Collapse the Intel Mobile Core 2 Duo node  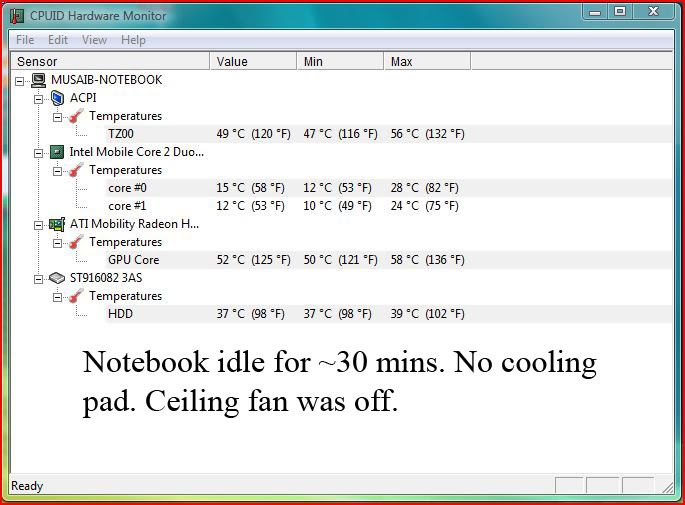(38, 153)
